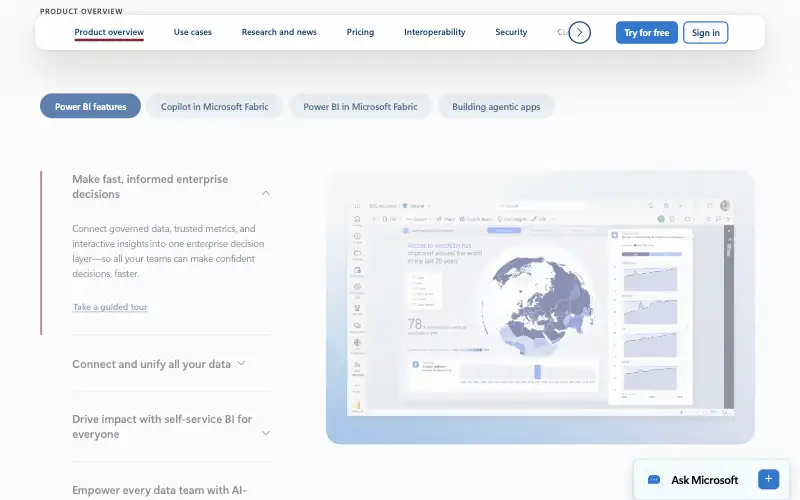Click the partially hidden nav item behind the arrow
The height and width of the screenshot is (500, 800).
pyautogui.click(x=562, y=32)
